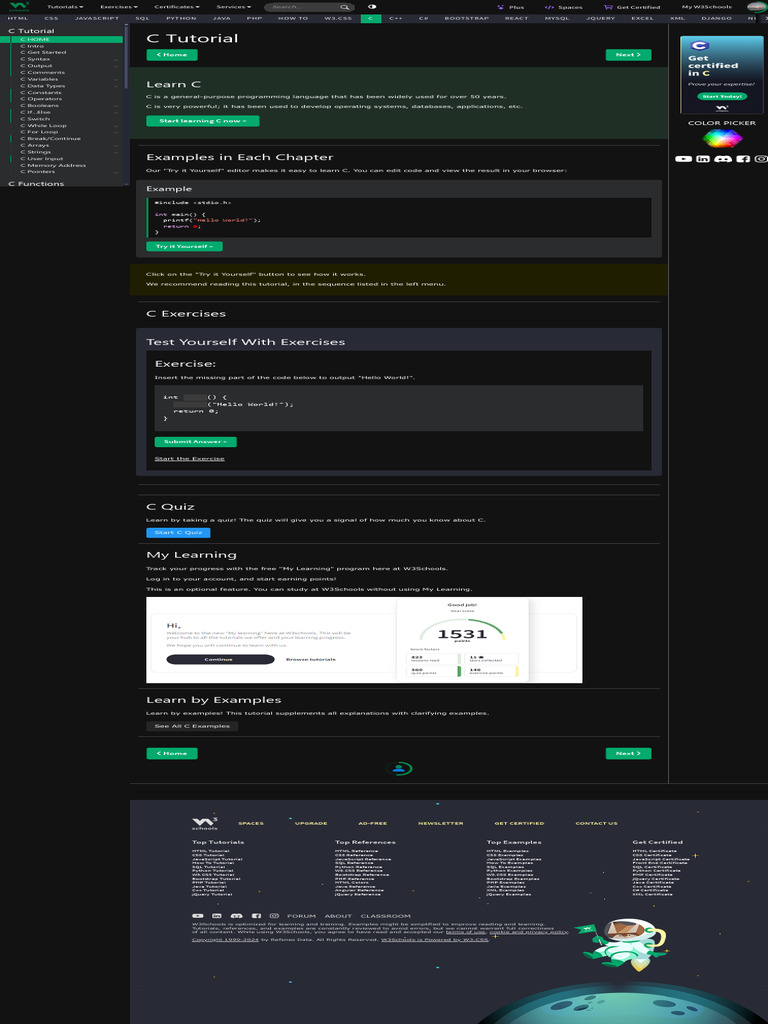Click Start C Quiz button

tap(178, 533)
